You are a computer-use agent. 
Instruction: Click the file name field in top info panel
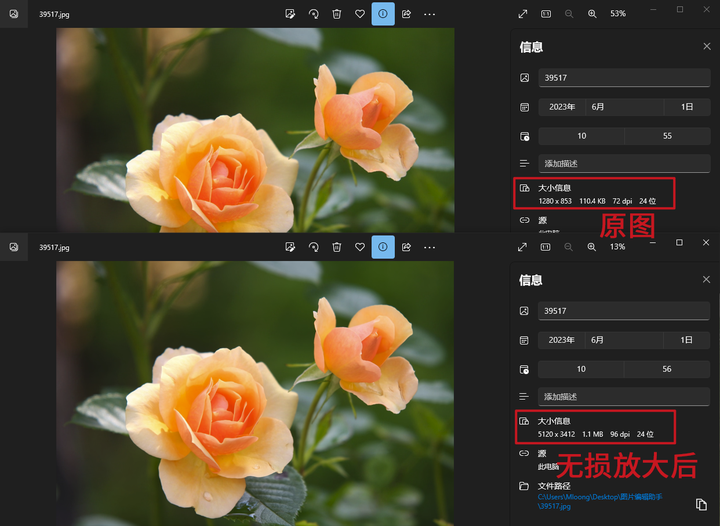click(x=624, y=78)
